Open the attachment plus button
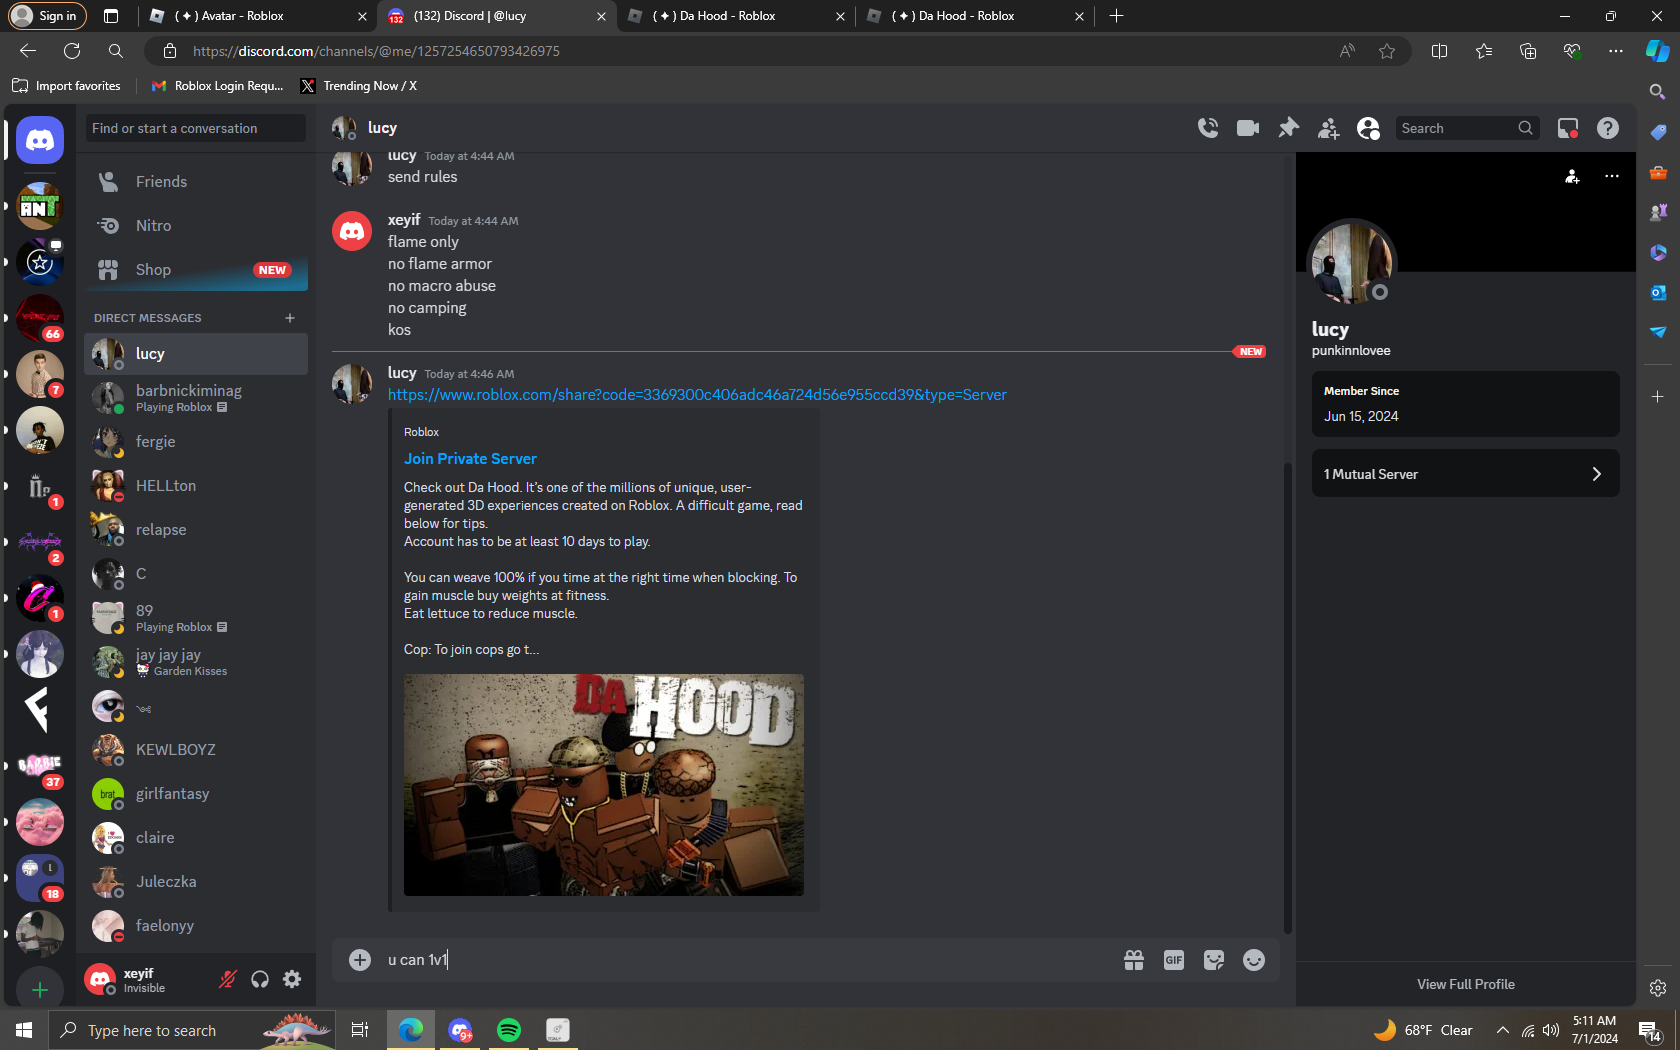 (360, 960)
